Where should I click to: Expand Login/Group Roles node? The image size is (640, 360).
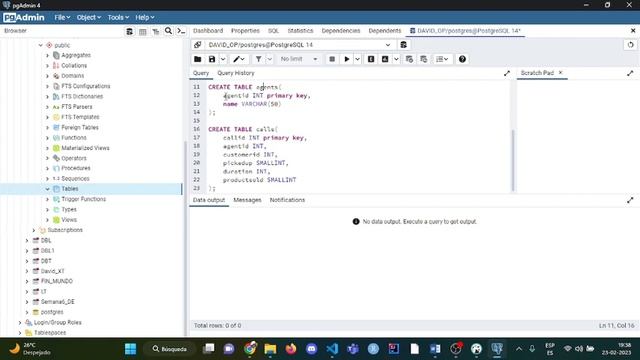tap(20, 322)
